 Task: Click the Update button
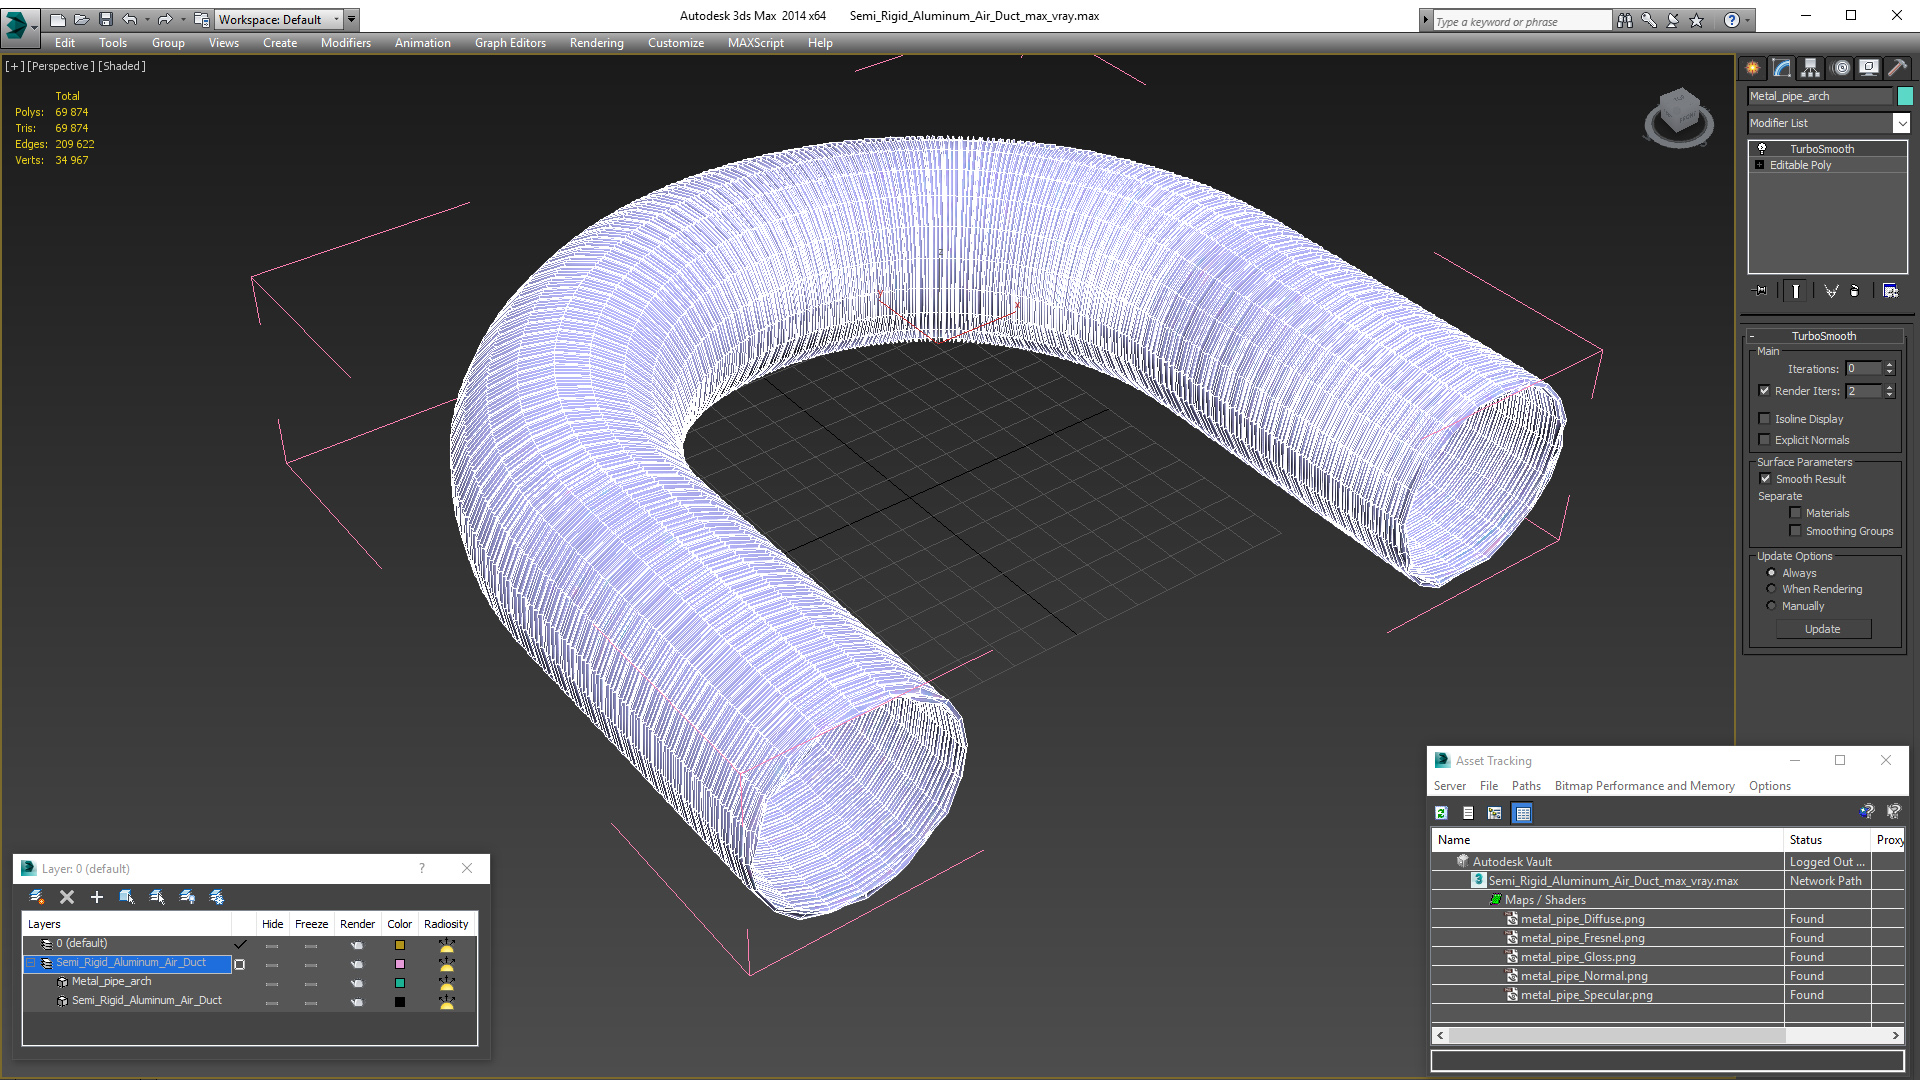[x=1823, y=629]
